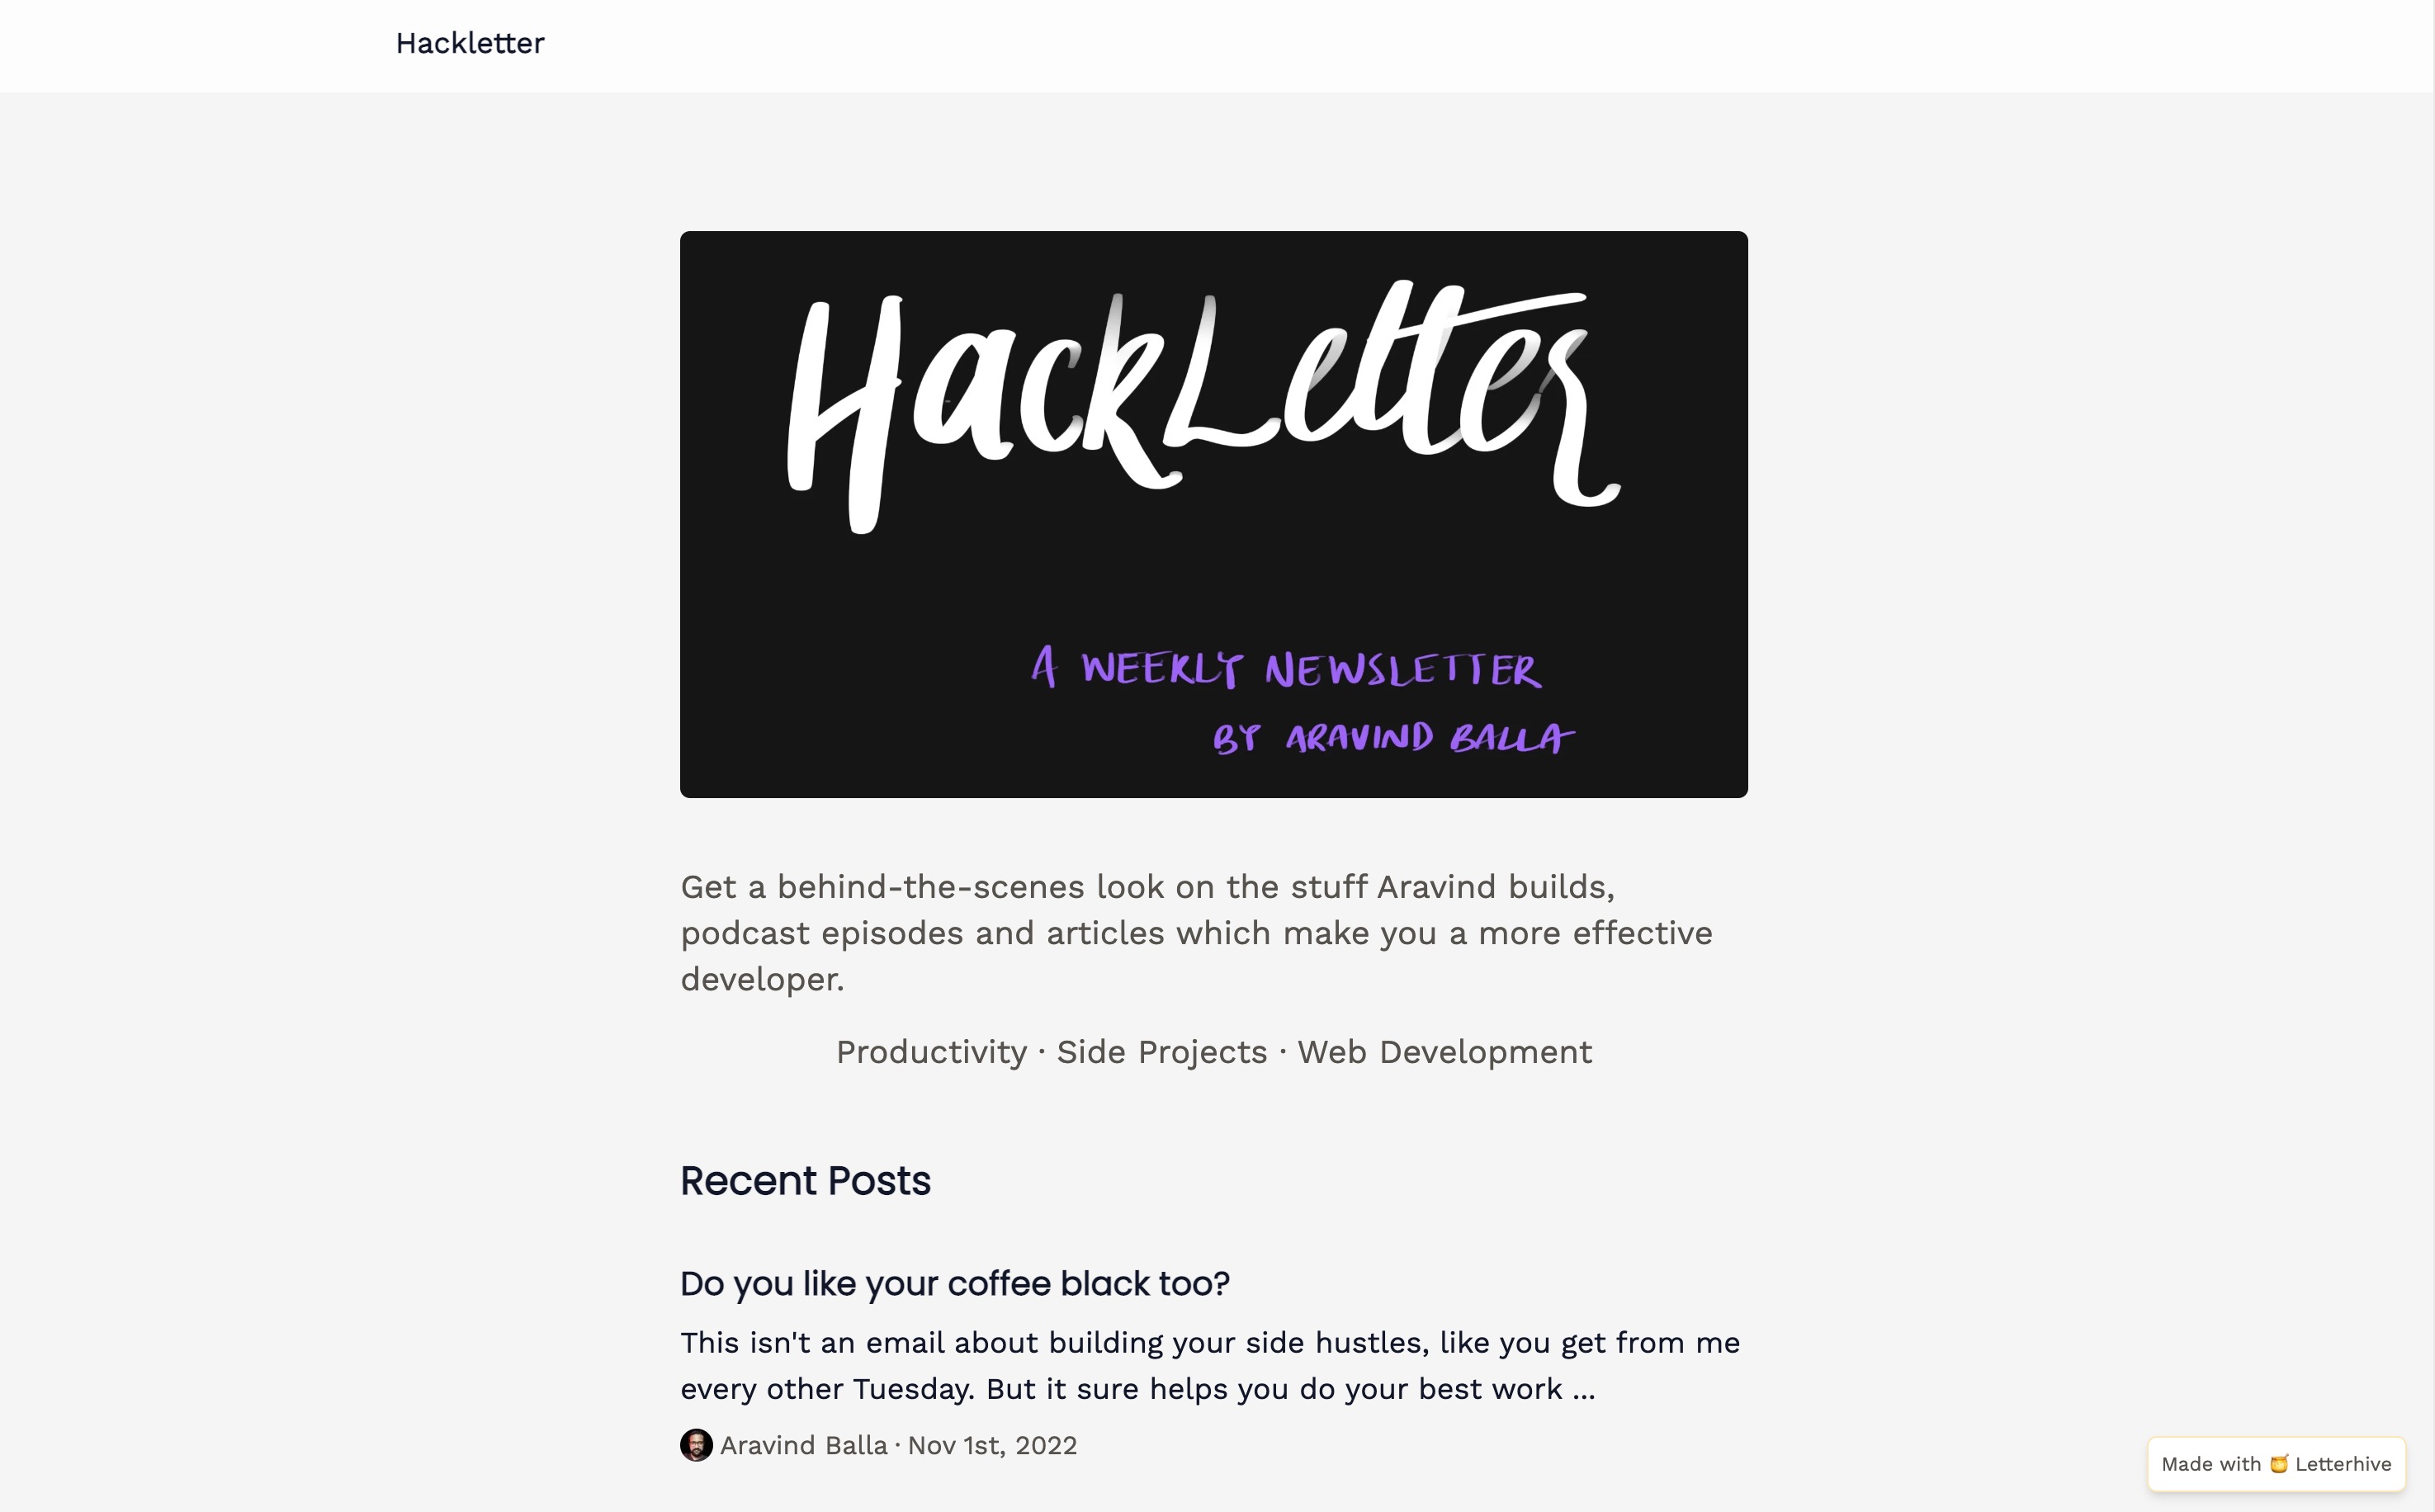Viewport: 2435px width, 1512px height.
Task: Click the word Letterhive in the corner badge
Action: 2342,1464
